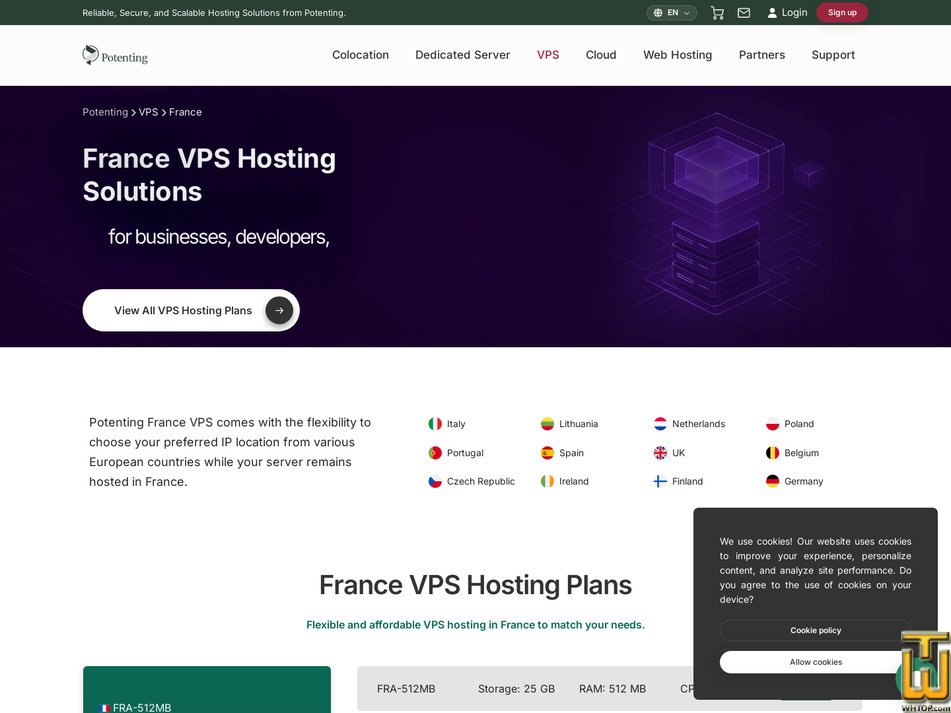Select the UK flag icon
This screenshot has width=951, height=713.
[660, 453]
